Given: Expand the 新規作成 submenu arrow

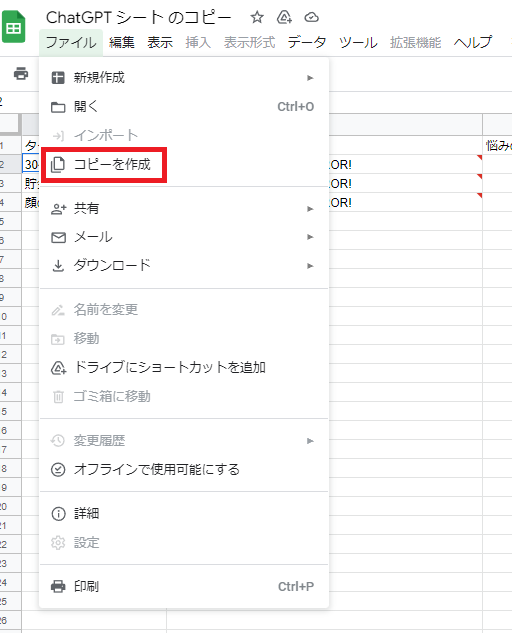Looking at the screenshot, I should click(x=310, y=78).
